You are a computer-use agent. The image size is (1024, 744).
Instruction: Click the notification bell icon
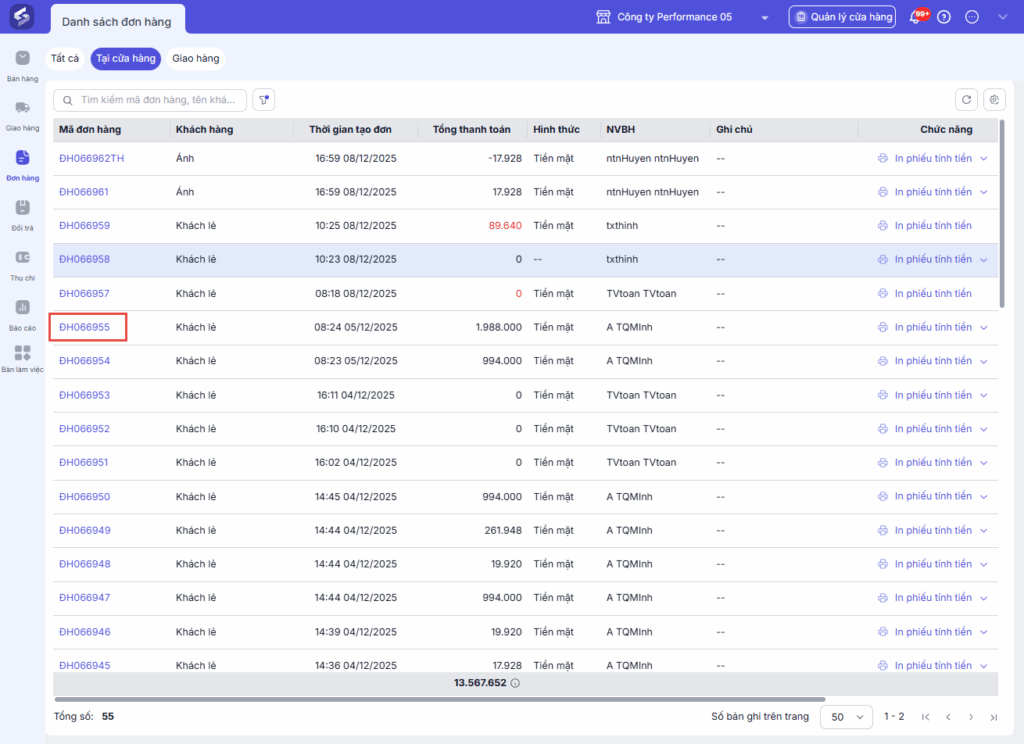point(915,18)
